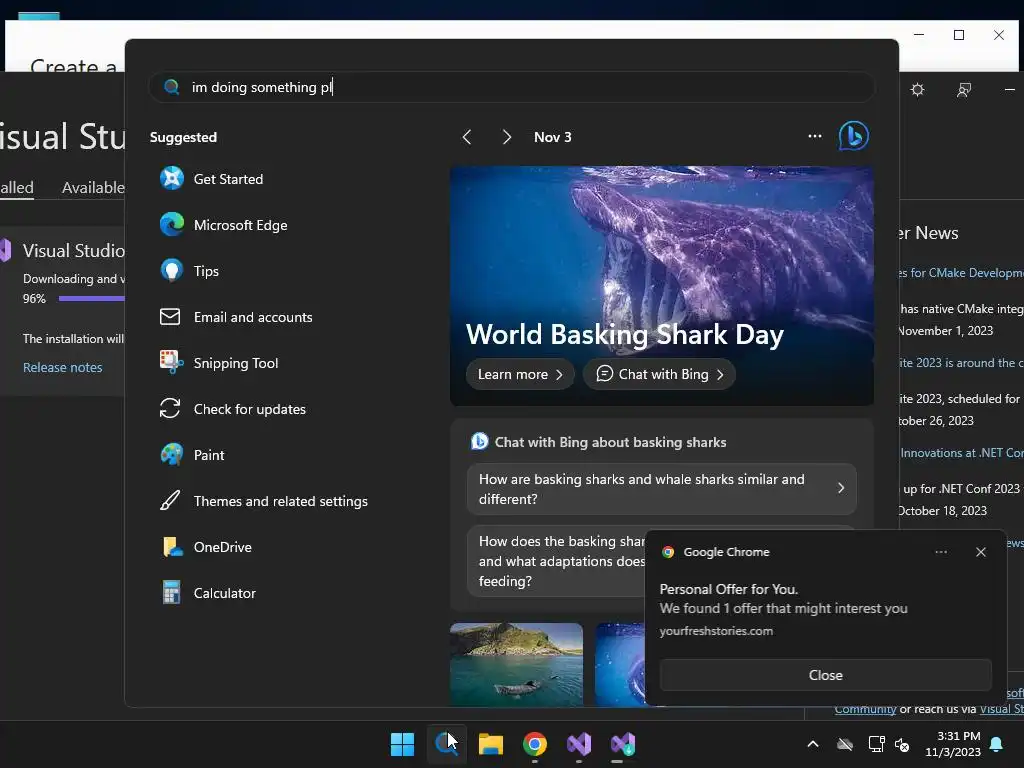Viewport: 1024px width, 768px height.
Task: Click Chat with Bing button on shark banner
Action: (660, 374)
